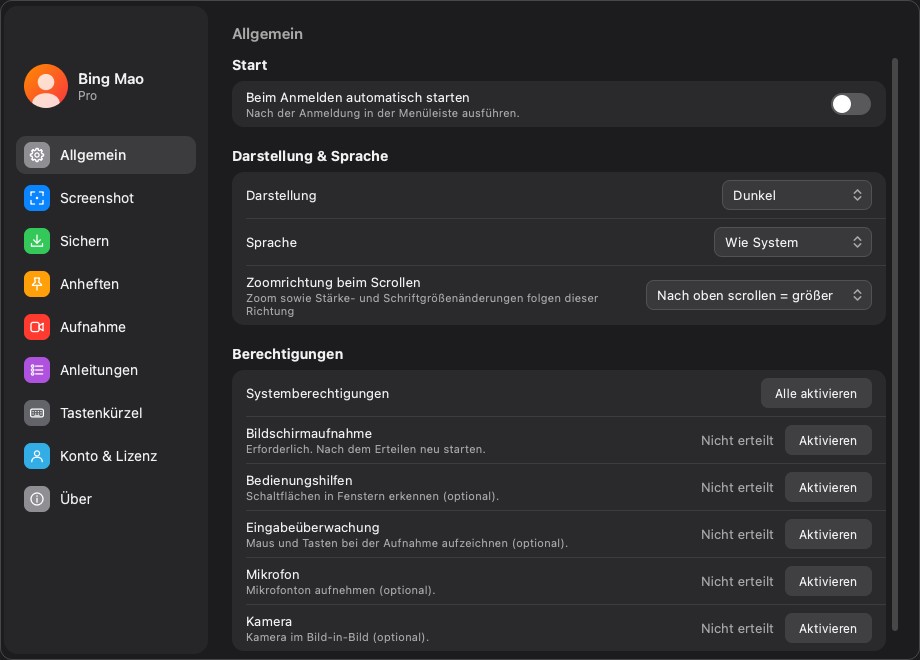This screenshot has width=920, height=660.
Task: Open the Über page
Action: click(x=106, y=499)
